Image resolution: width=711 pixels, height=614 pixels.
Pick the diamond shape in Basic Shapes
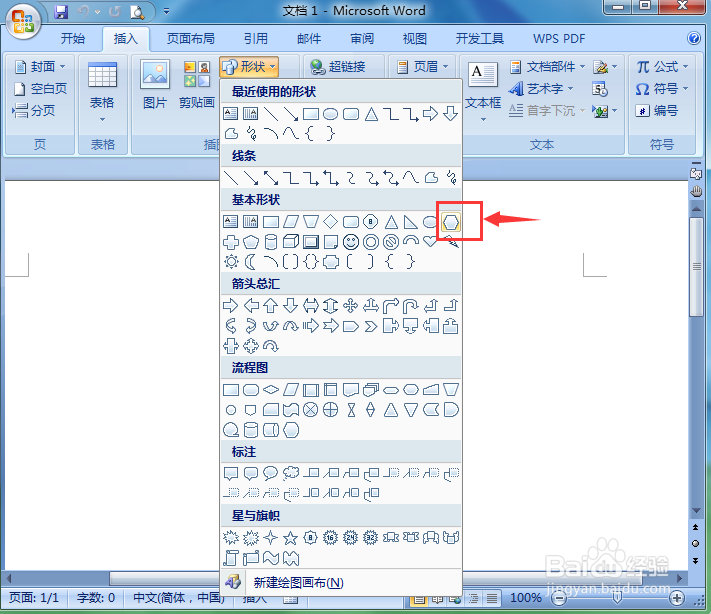[331, 222]
